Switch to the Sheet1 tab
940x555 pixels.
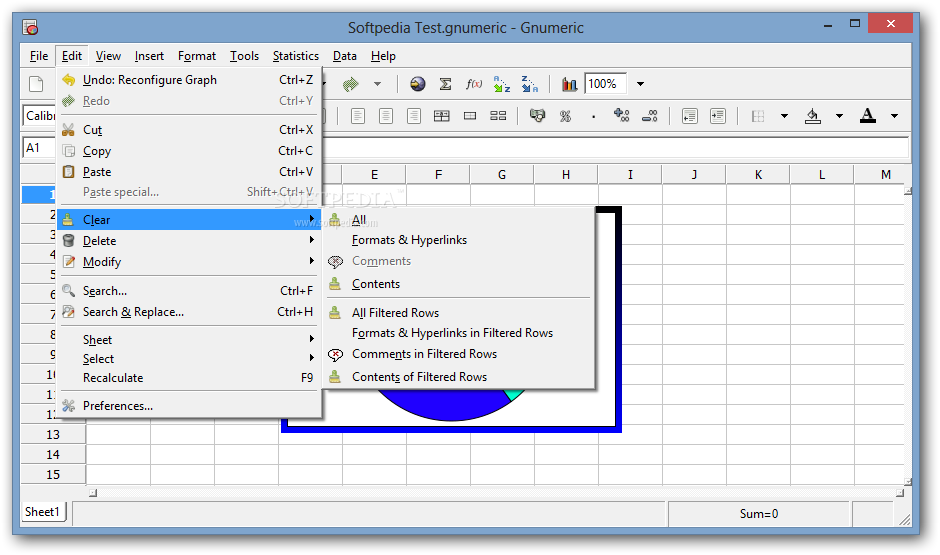(x=43, y=512)
